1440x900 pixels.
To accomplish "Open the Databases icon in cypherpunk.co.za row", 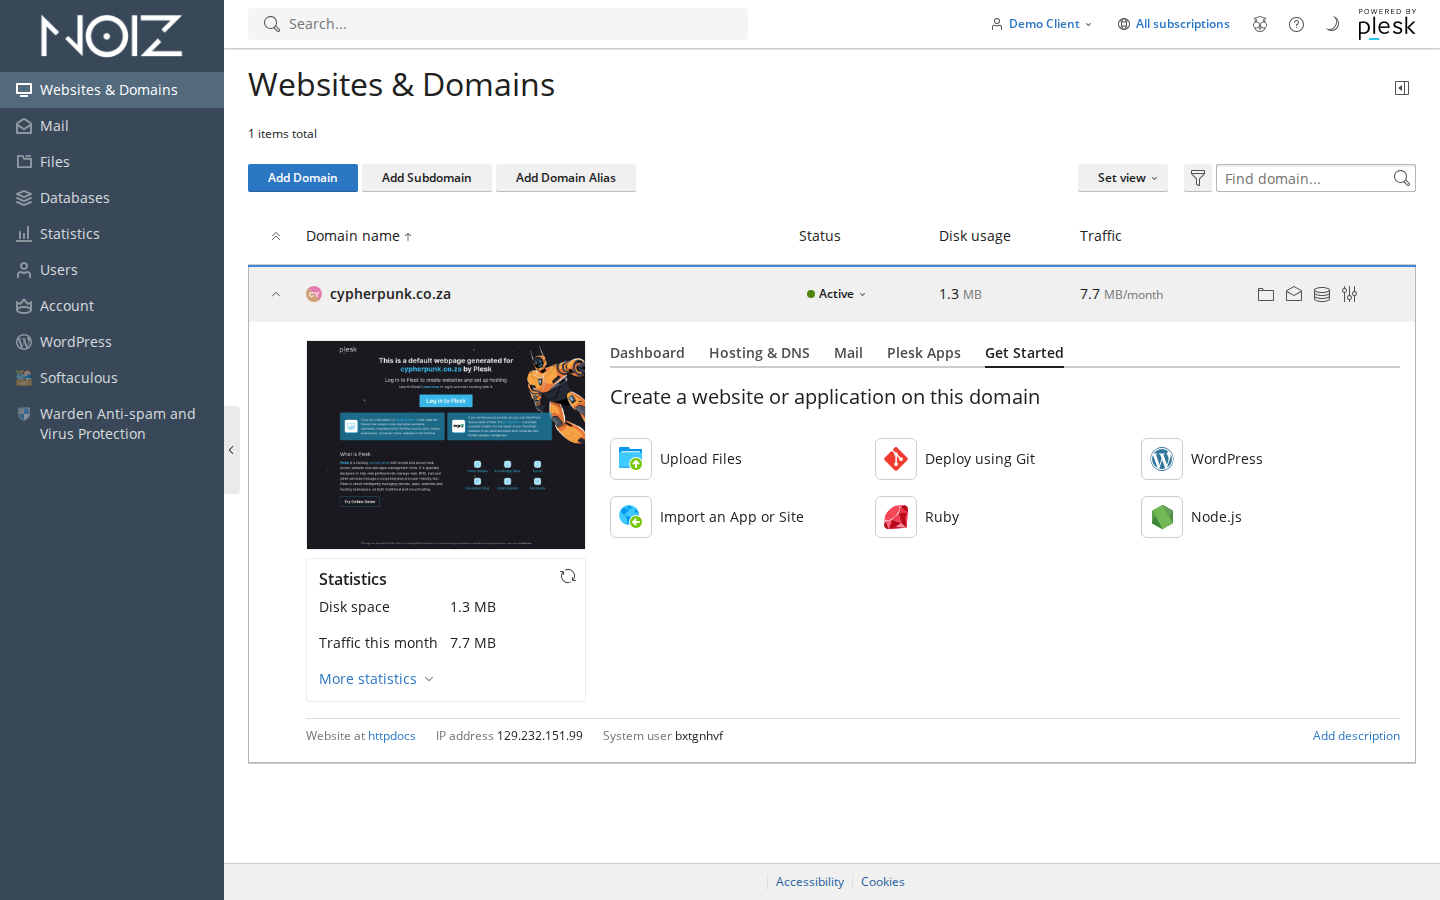I will click(1321, 294).
